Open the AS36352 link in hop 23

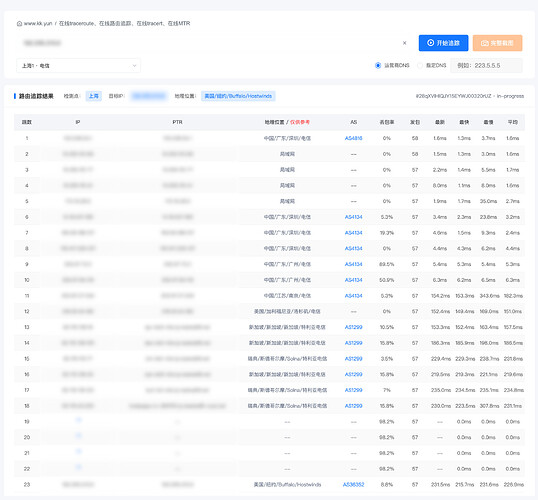pyautogui.click(x=353, y=485)
